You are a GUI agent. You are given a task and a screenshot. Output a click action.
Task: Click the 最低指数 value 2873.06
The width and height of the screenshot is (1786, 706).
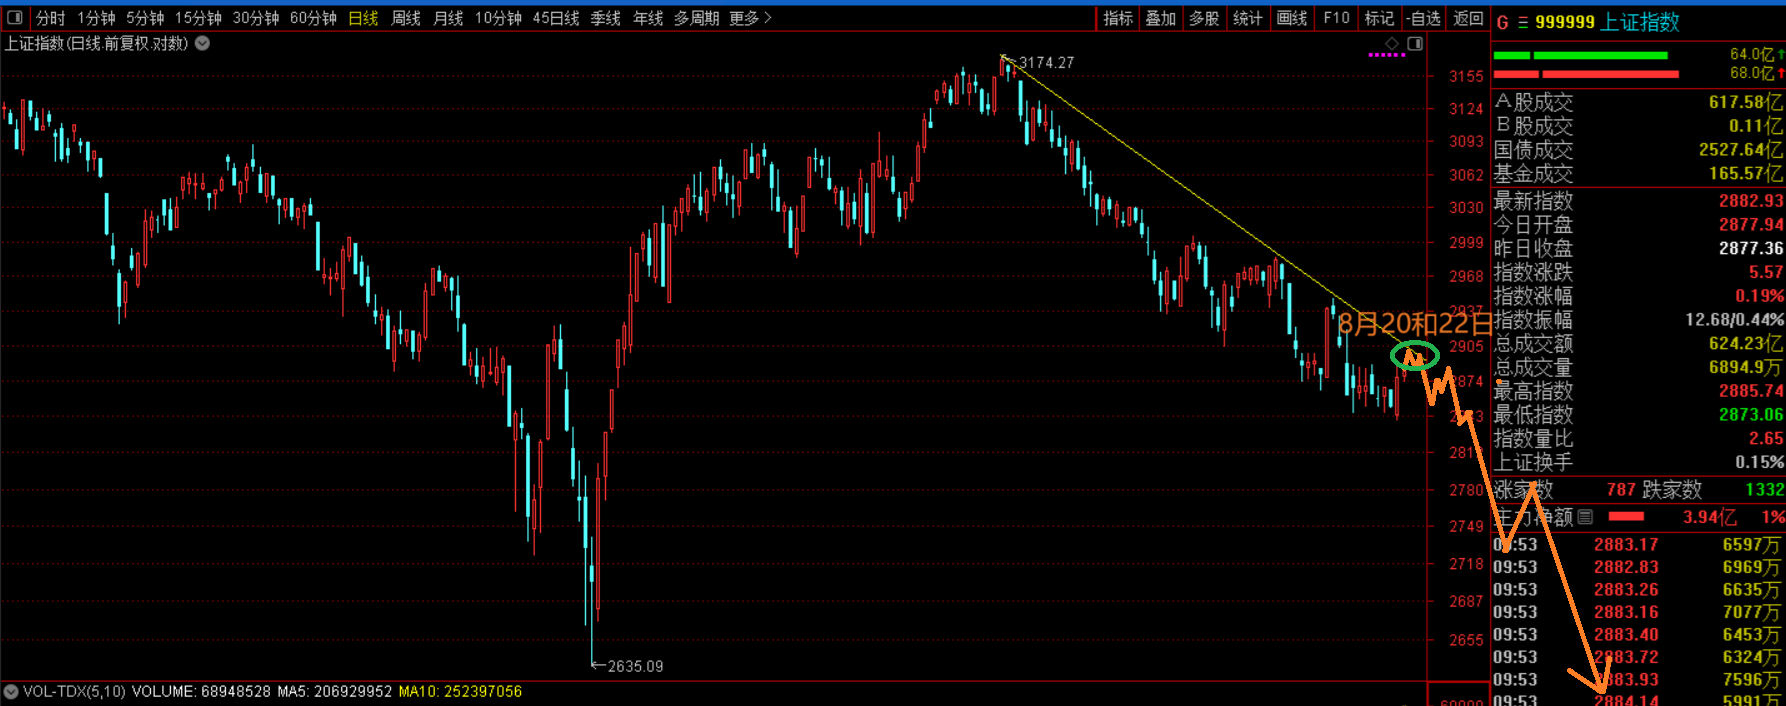click(x=1751, y=414)
